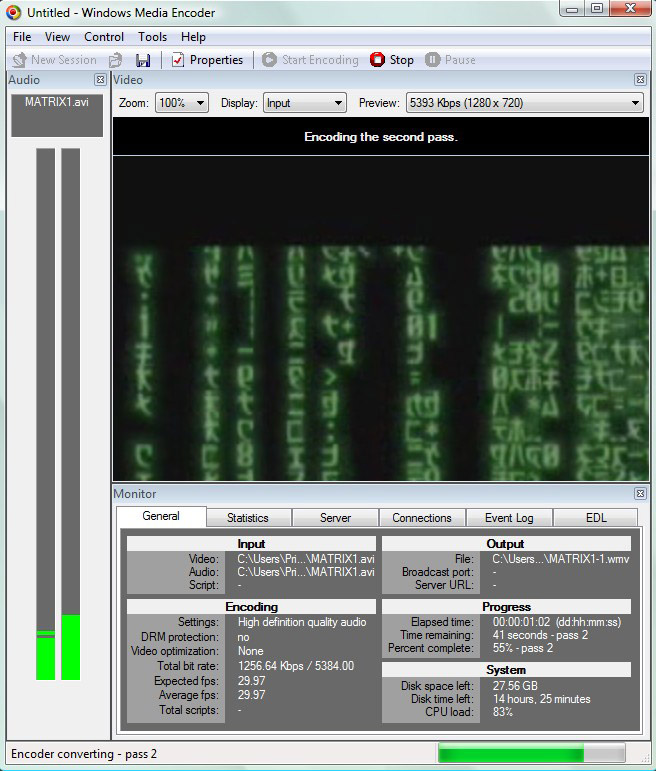Switch to the Statistics tab
Screen dimensions: 656x771
(248, 518)
